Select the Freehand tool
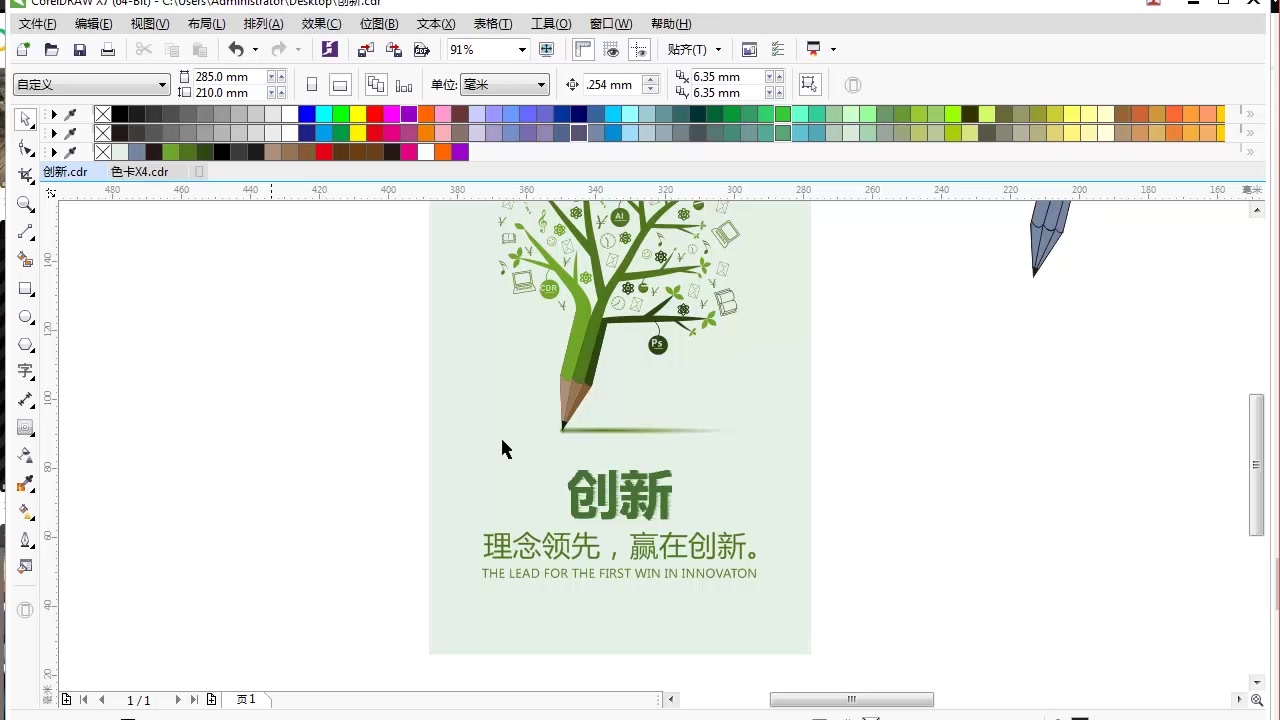This screenshot has width=1280, height=720. pos(26,232)
